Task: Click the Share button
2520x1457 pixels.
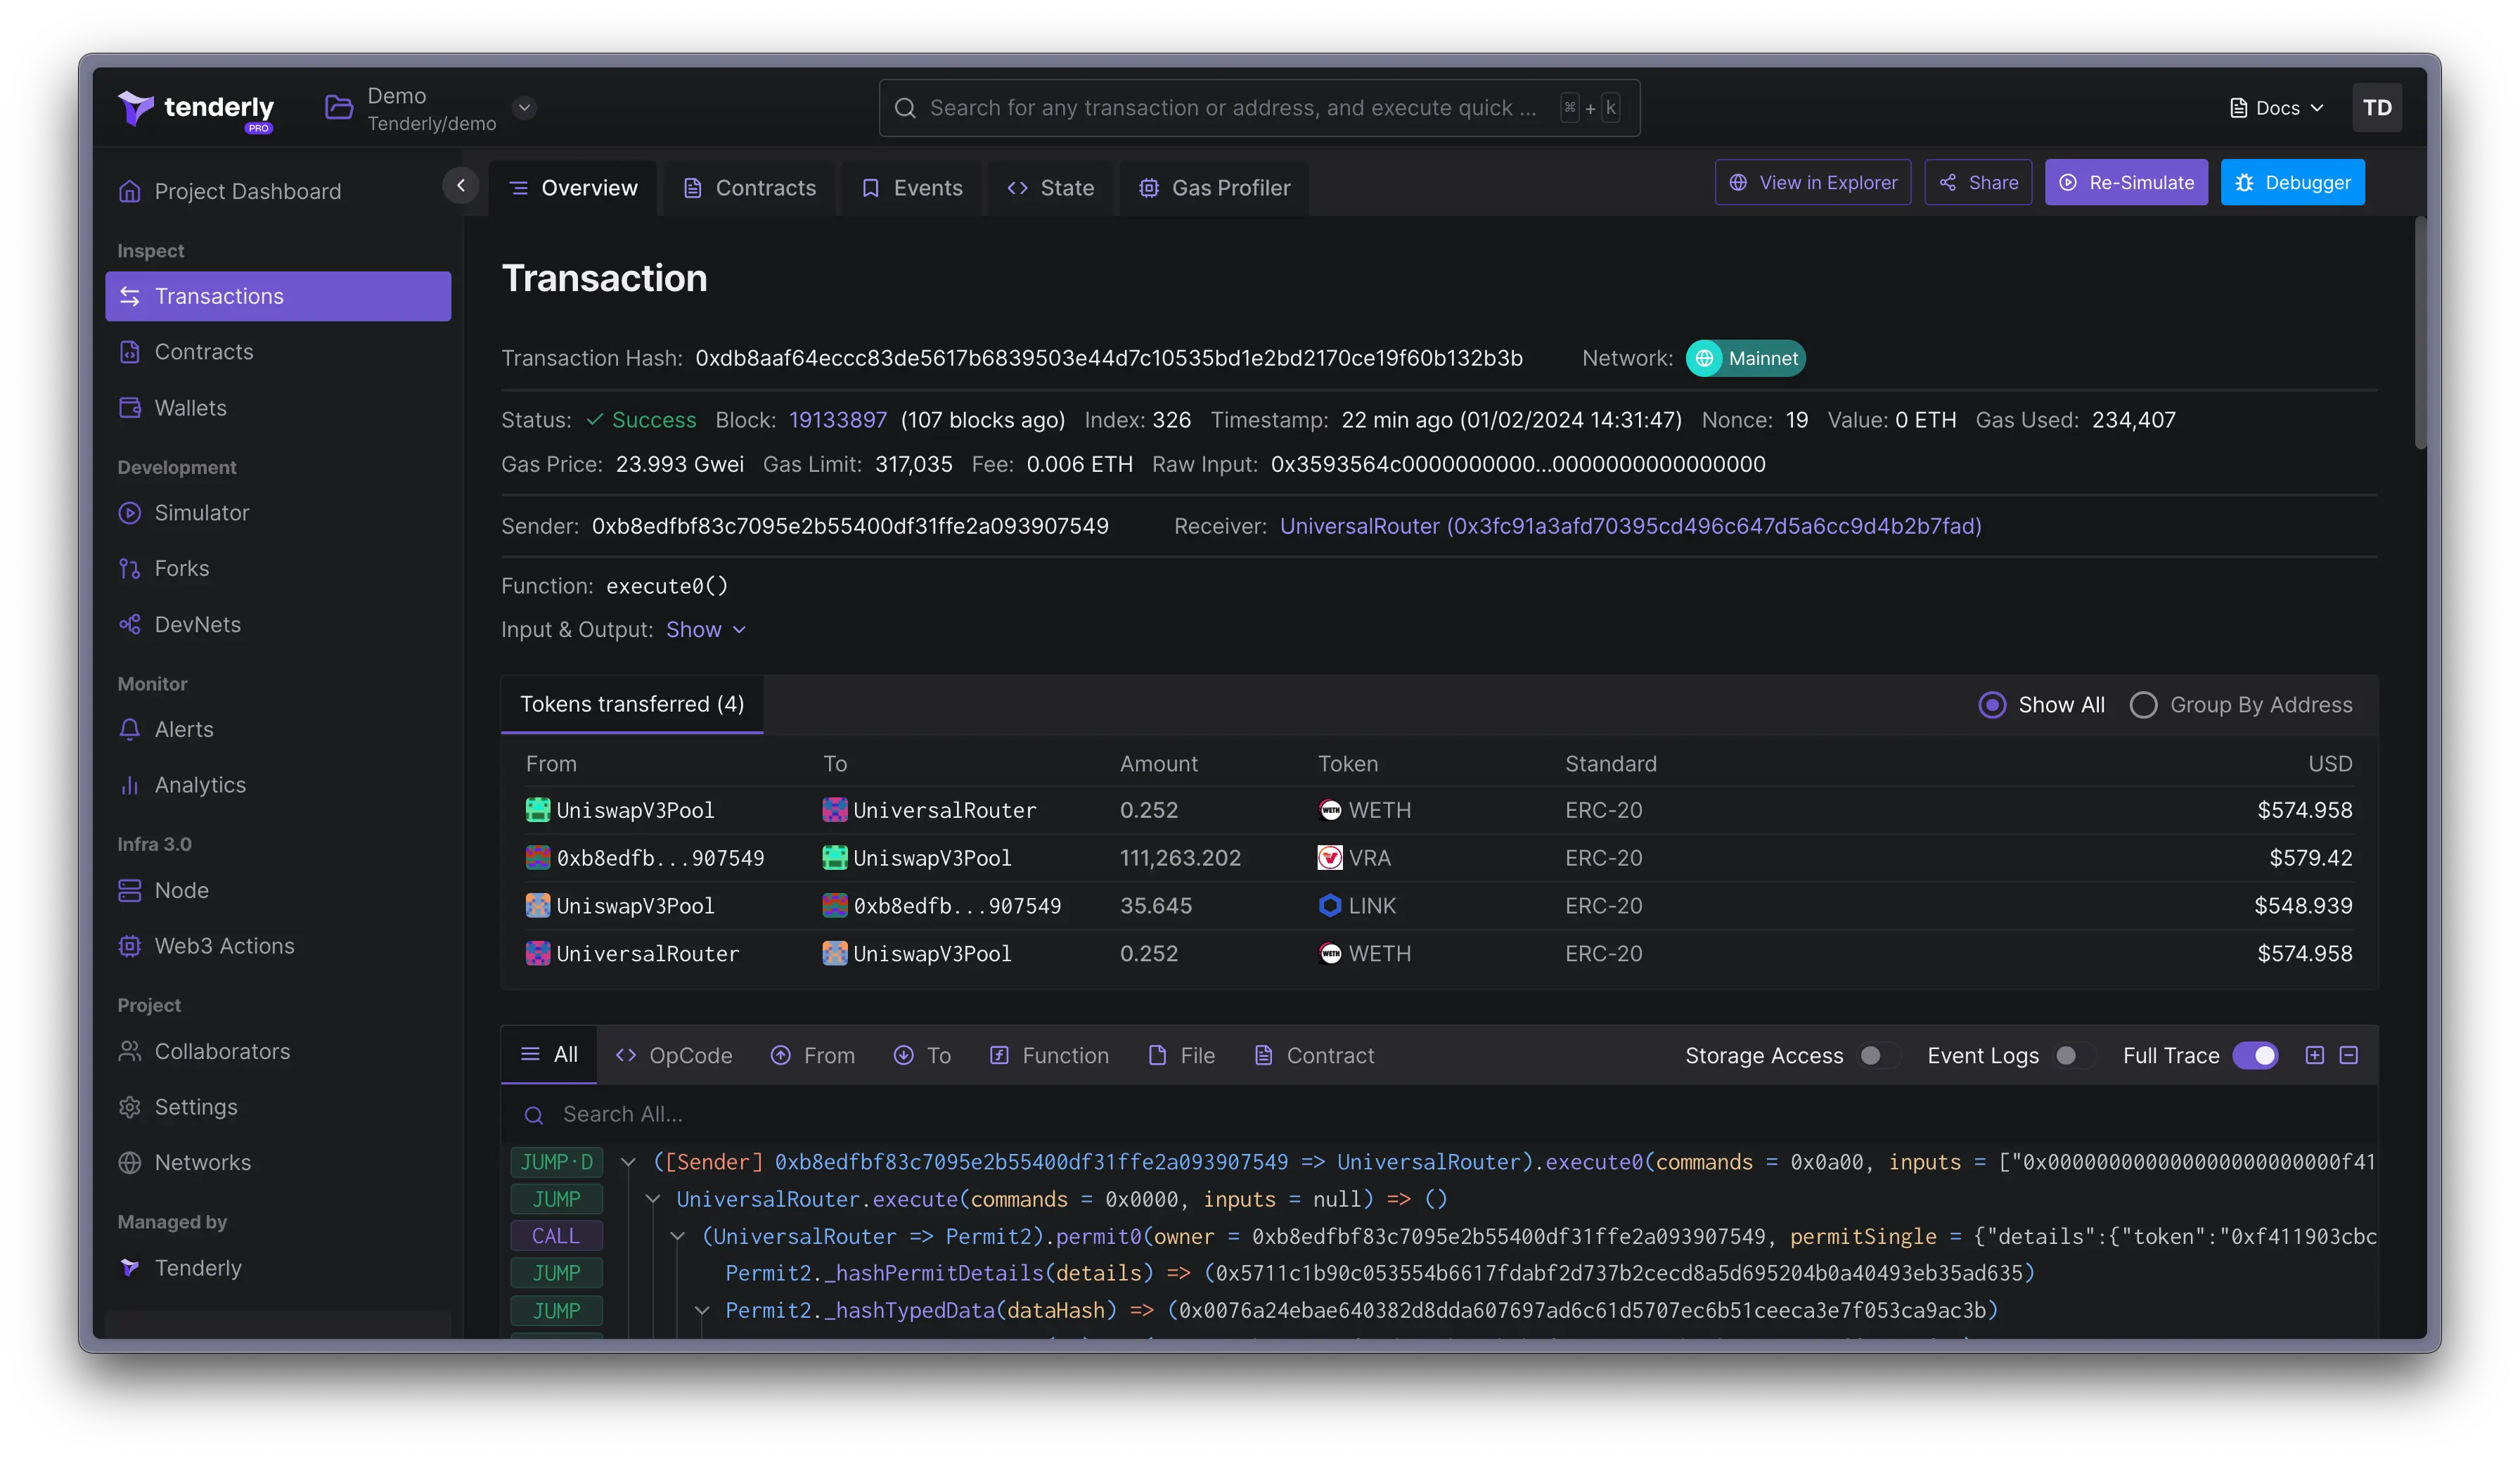Action: 1977,182
